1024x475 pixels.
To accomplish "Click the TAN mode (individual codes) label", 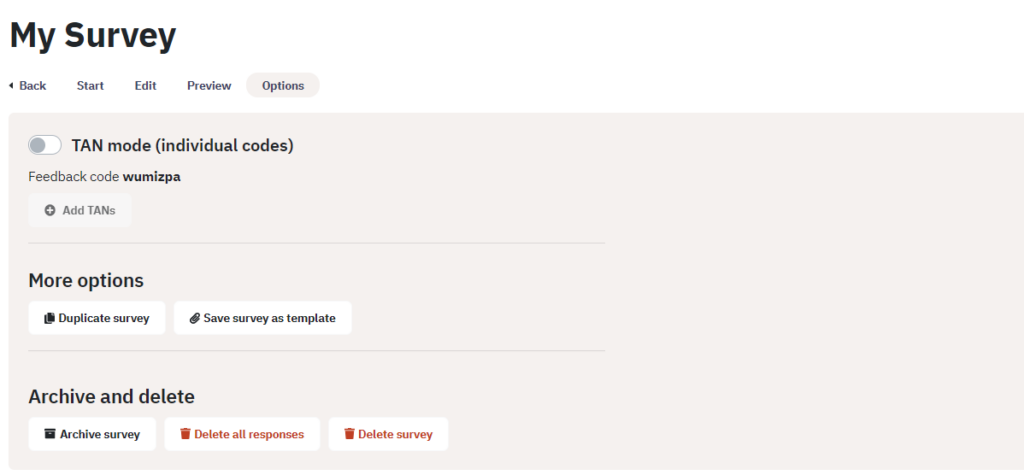I will [183, 145].
